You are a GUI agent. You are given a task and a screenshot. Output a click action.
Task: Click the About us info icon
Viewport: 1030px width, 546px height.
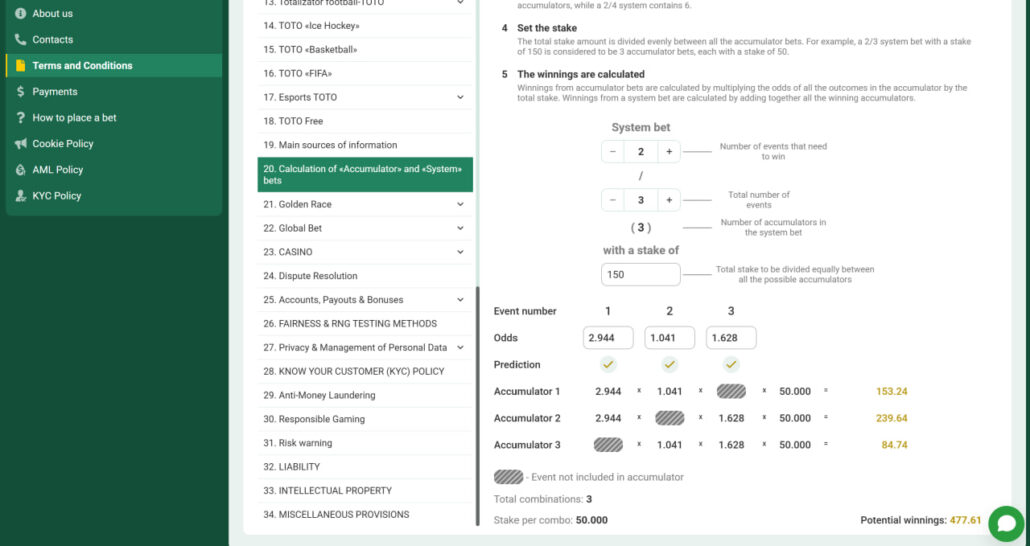(x=20, y=13)
